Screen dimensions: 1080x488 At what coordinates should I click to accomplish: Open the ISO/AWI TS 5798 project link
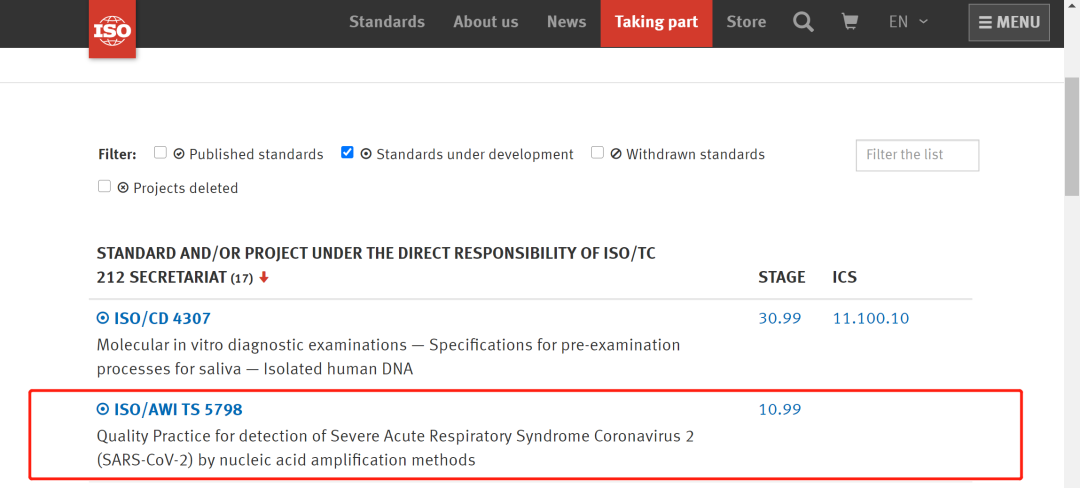[178, 409]
